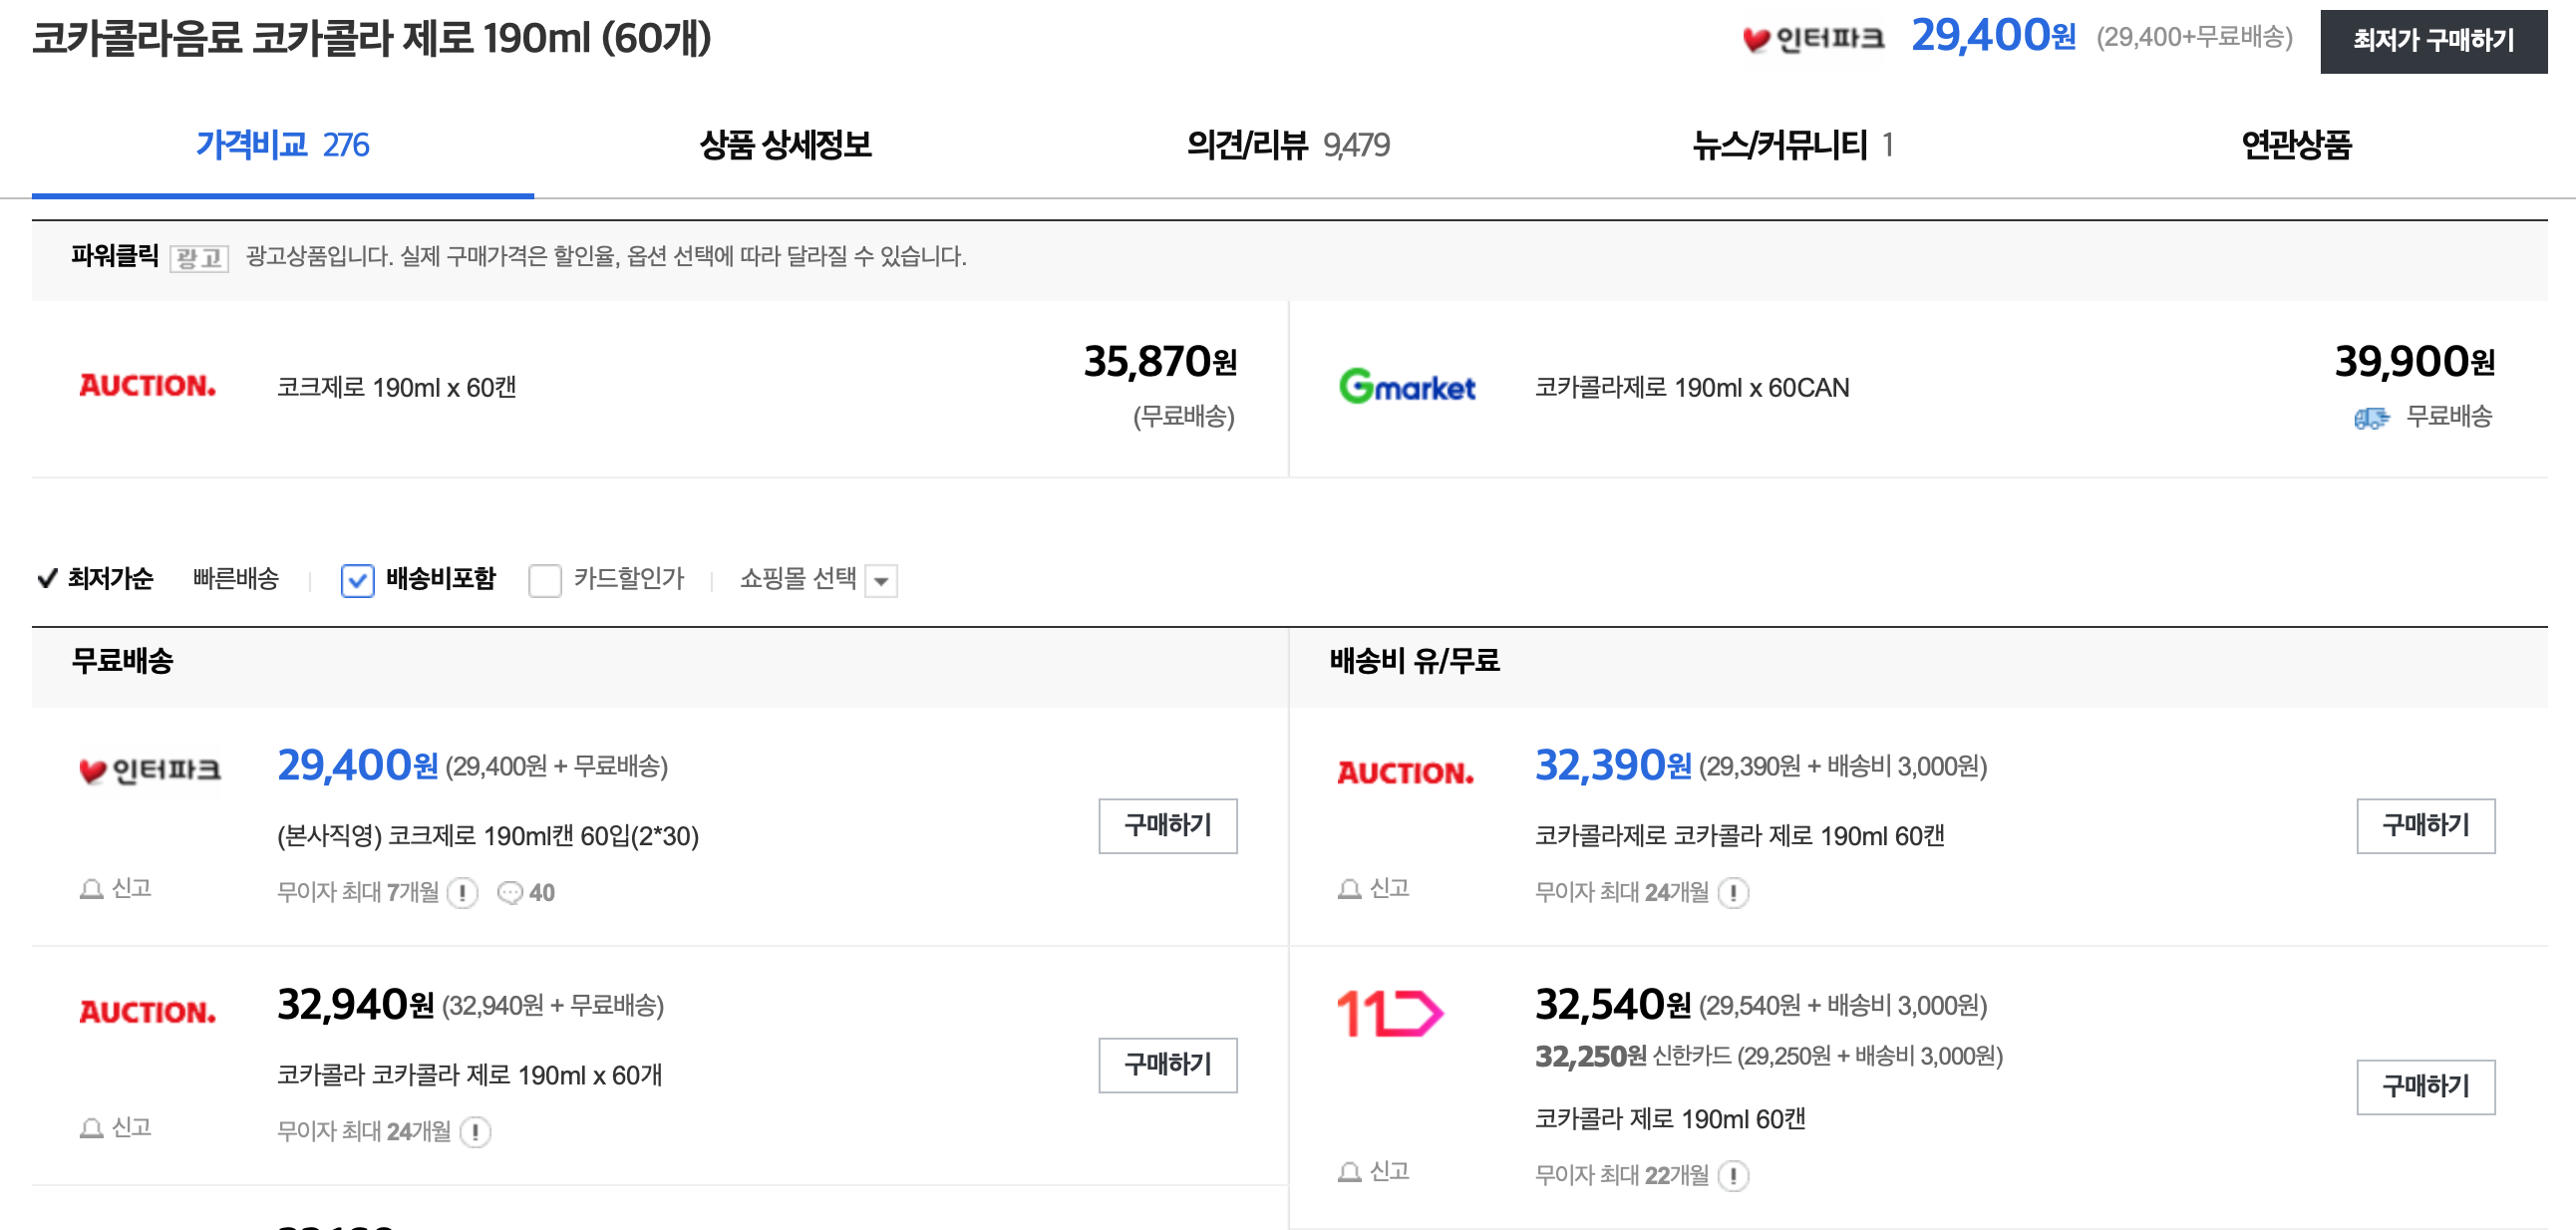Click the Interpark logo in the header
Viewport: 2576px width, 1230px height.
pyautogui.click(x=1813, y=39)
